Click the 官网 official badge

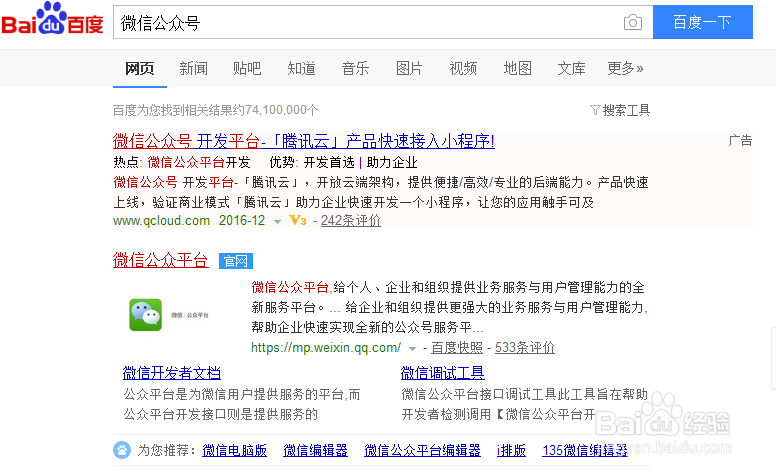point(236,261)
